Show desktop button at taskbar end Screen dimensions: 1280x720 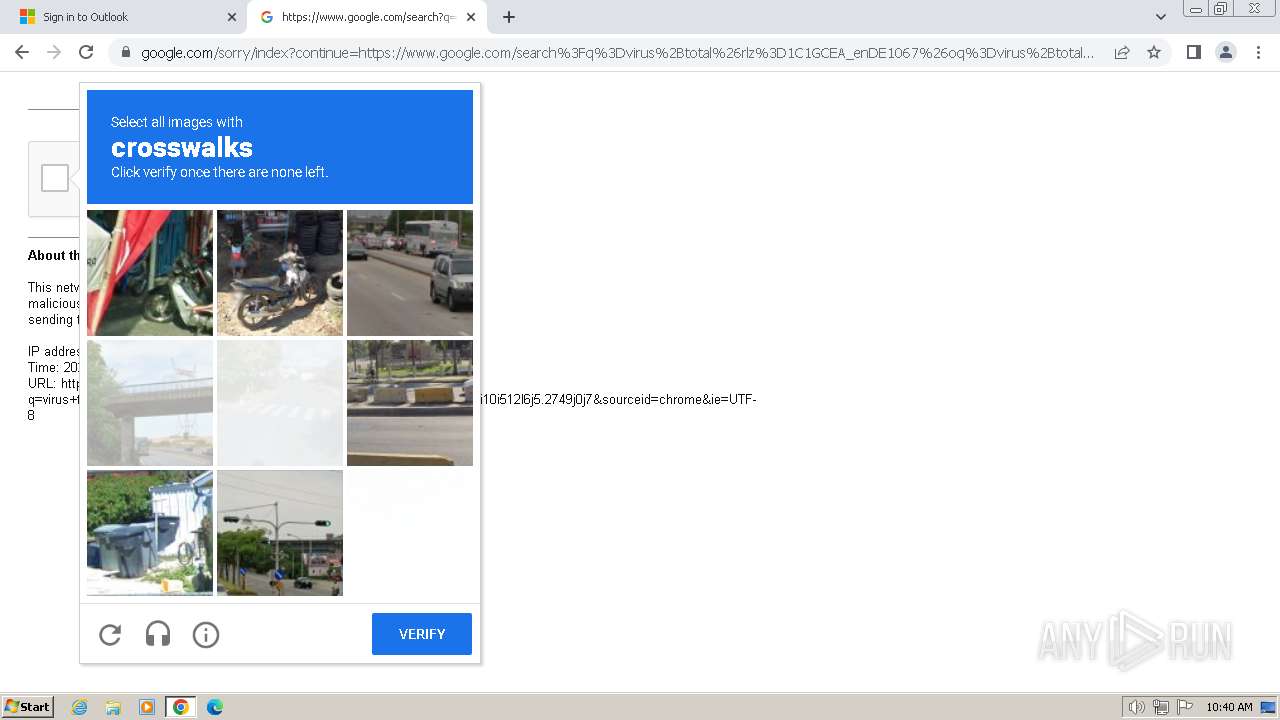click(x=1269, y=707)
